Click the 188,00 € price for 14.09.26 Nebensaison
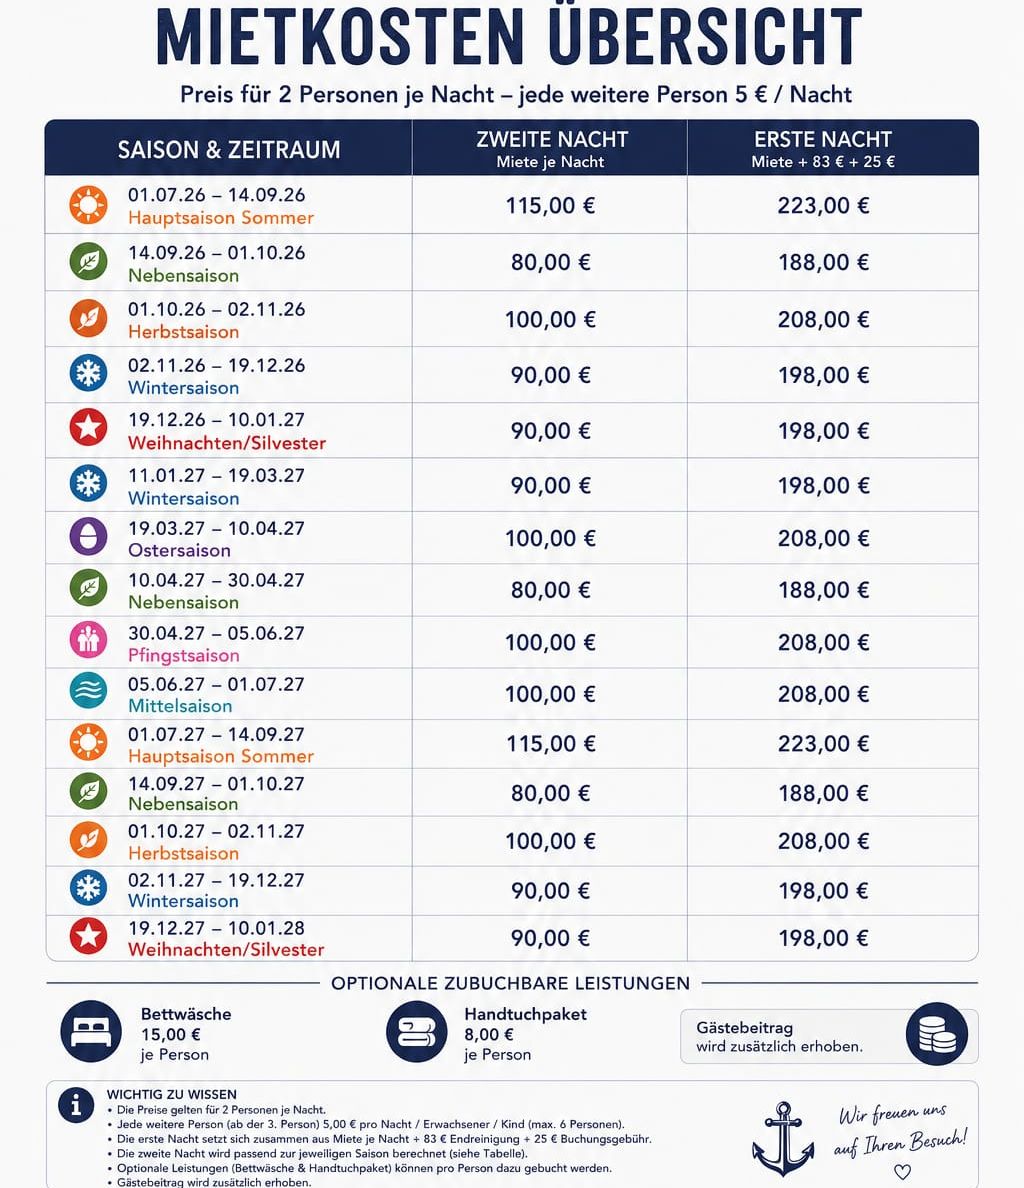Image resolution: width=1024 pixels, height=1188 pixels. [x=823, y=262]
